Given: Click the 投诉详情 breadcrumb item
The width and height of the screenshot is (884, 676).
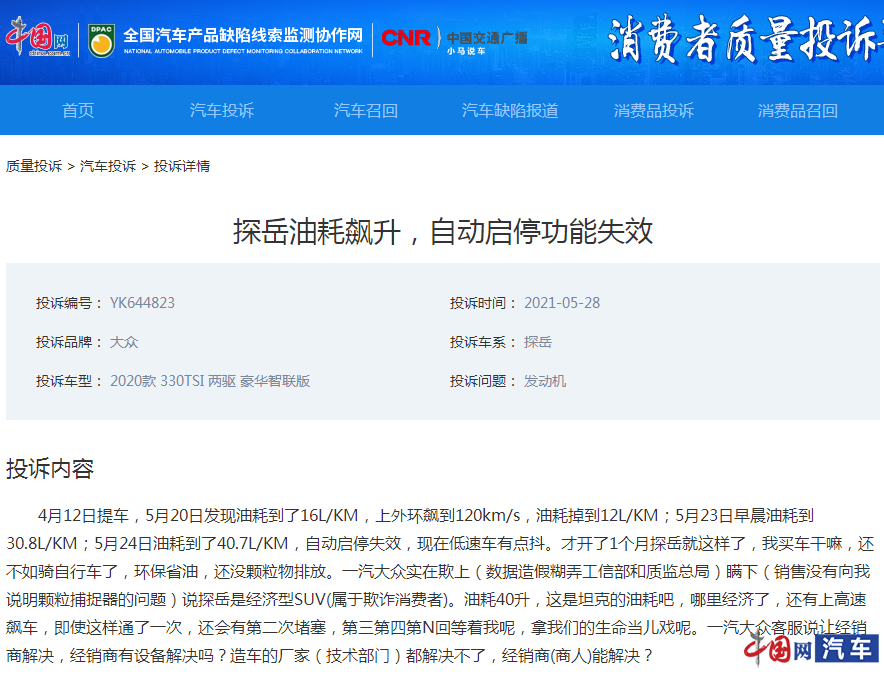Looking at the screenshot, I should [182, 166].
